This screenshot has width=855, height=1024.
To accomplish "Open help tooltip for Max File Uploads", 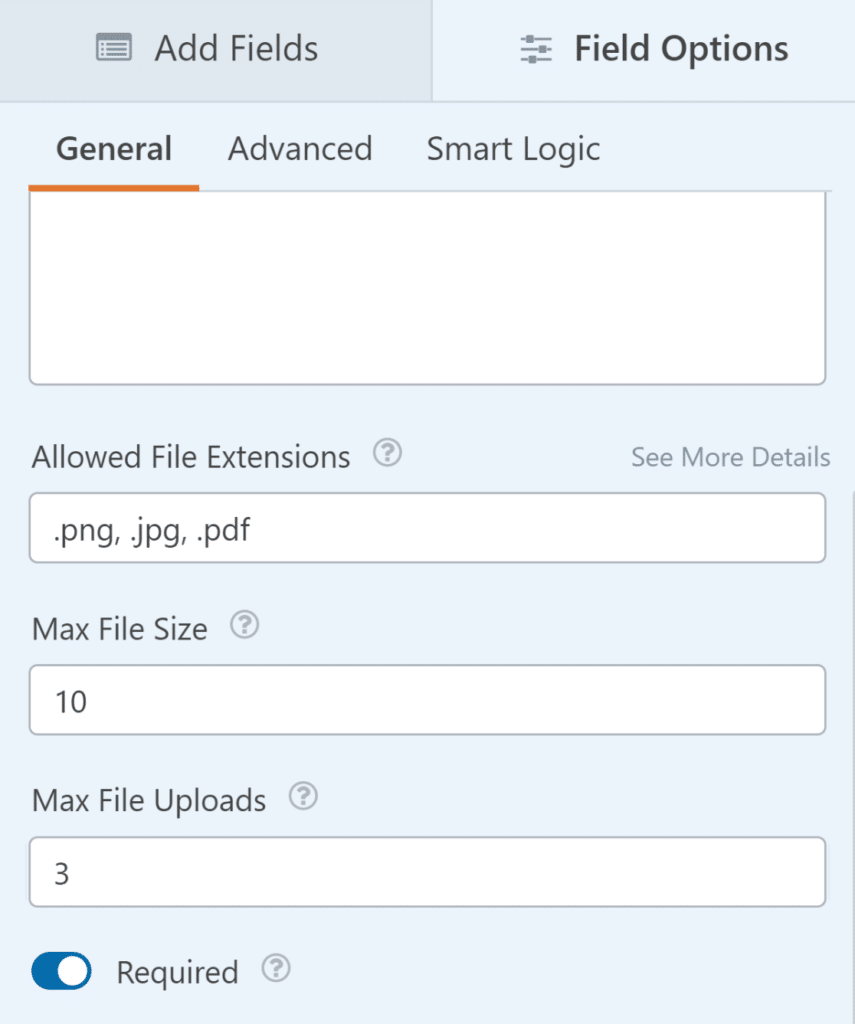I will pyautogui.click(x=303, y=796).
